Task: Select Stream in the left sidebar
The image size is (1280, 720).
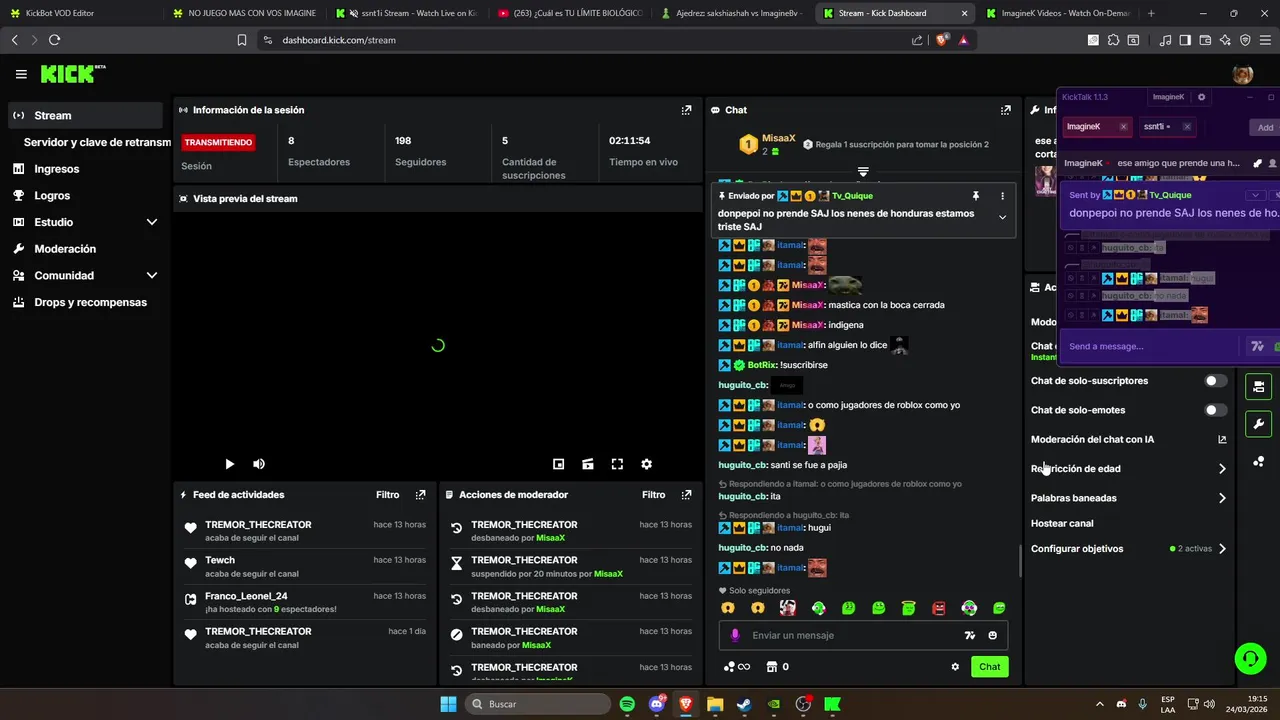Action: pos(84,115)
